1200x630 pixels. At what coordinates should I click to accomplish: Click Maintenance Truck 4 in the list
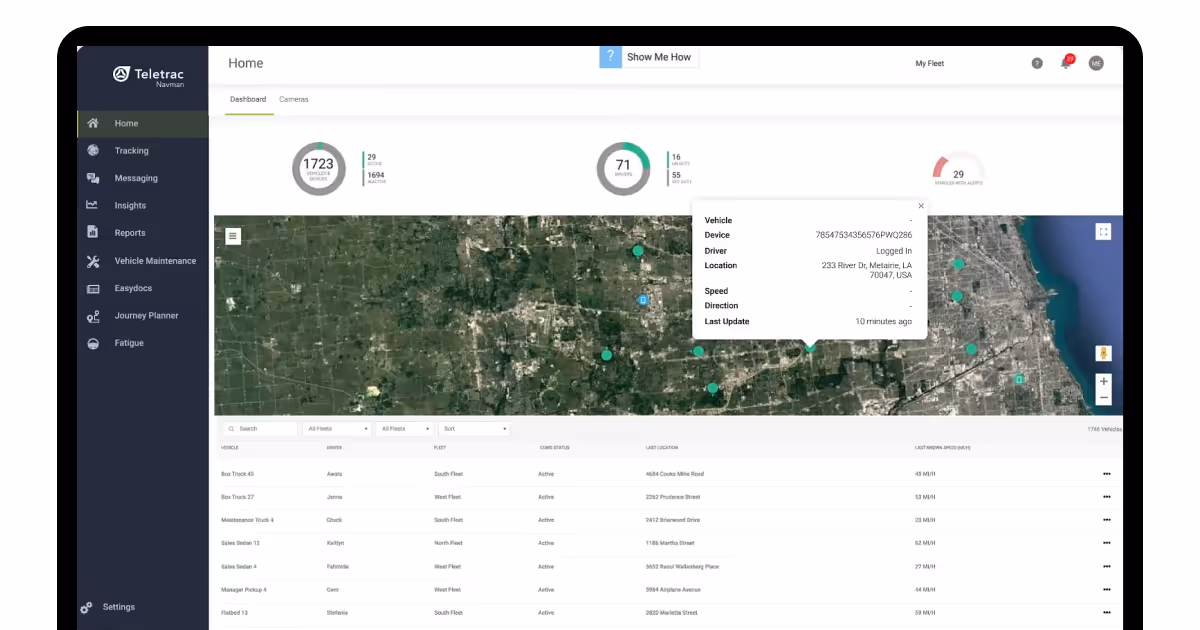(247, 520)
